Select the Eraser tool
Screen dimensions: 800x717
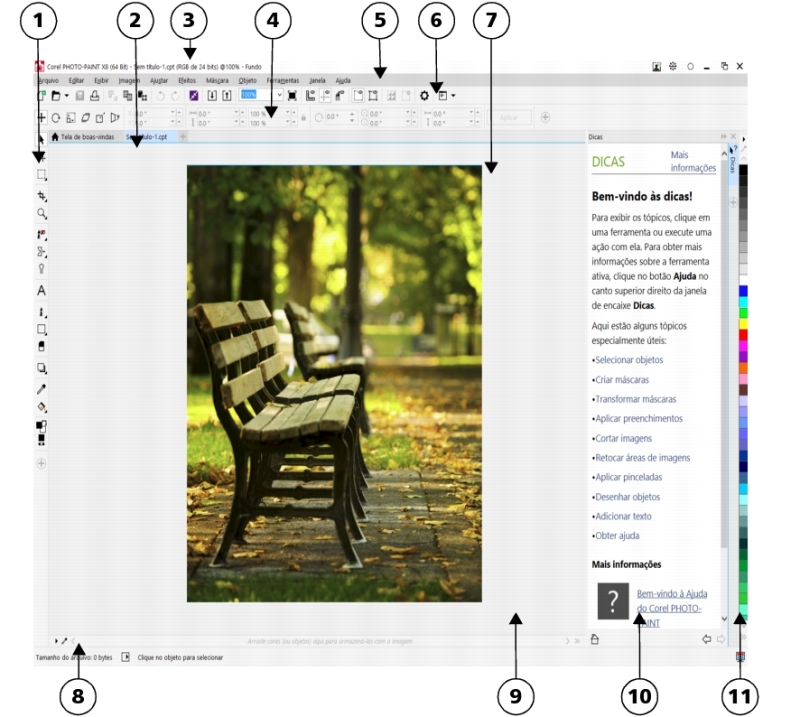[x=42, y=346]
